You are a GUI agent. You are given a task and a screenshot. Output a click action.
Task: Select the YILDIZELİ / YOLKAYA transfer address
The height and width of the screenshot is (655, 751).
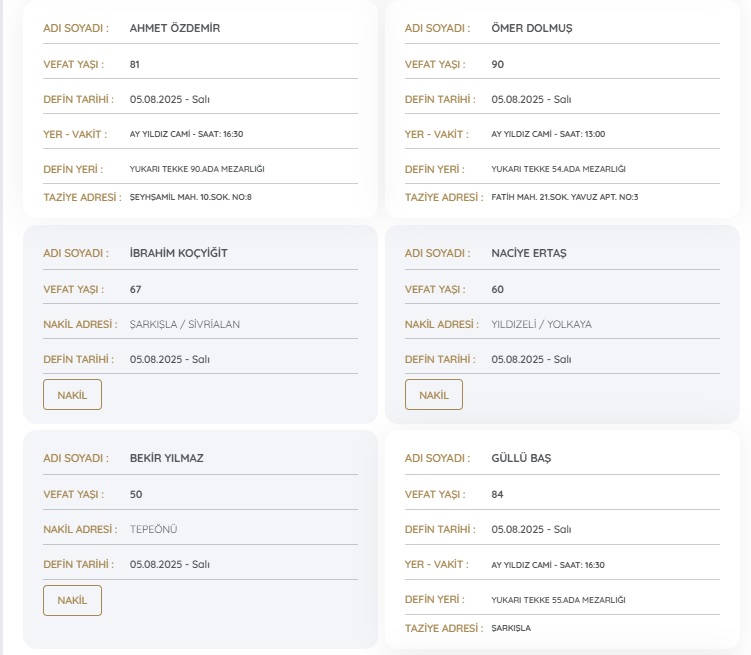tap(542, 324)
